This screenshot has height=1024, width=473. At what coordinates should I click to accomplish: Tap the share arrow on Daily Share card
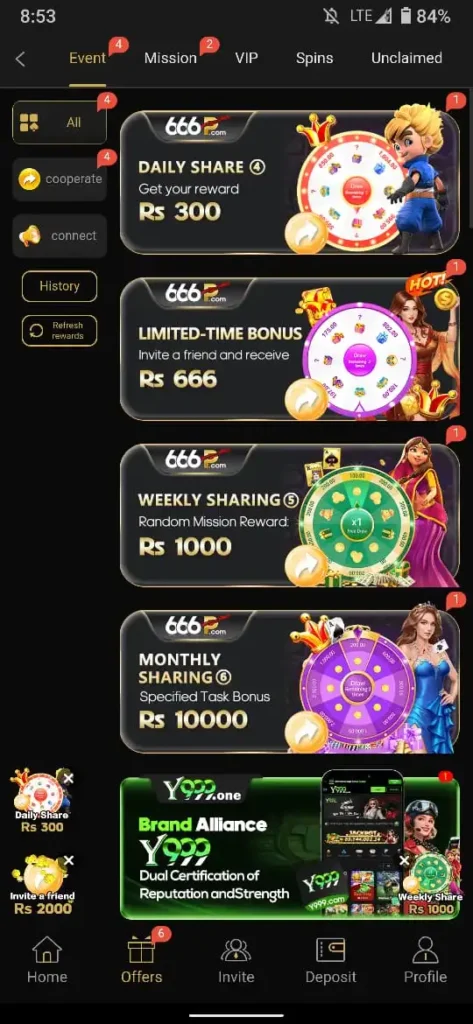[x=305, y=233]
